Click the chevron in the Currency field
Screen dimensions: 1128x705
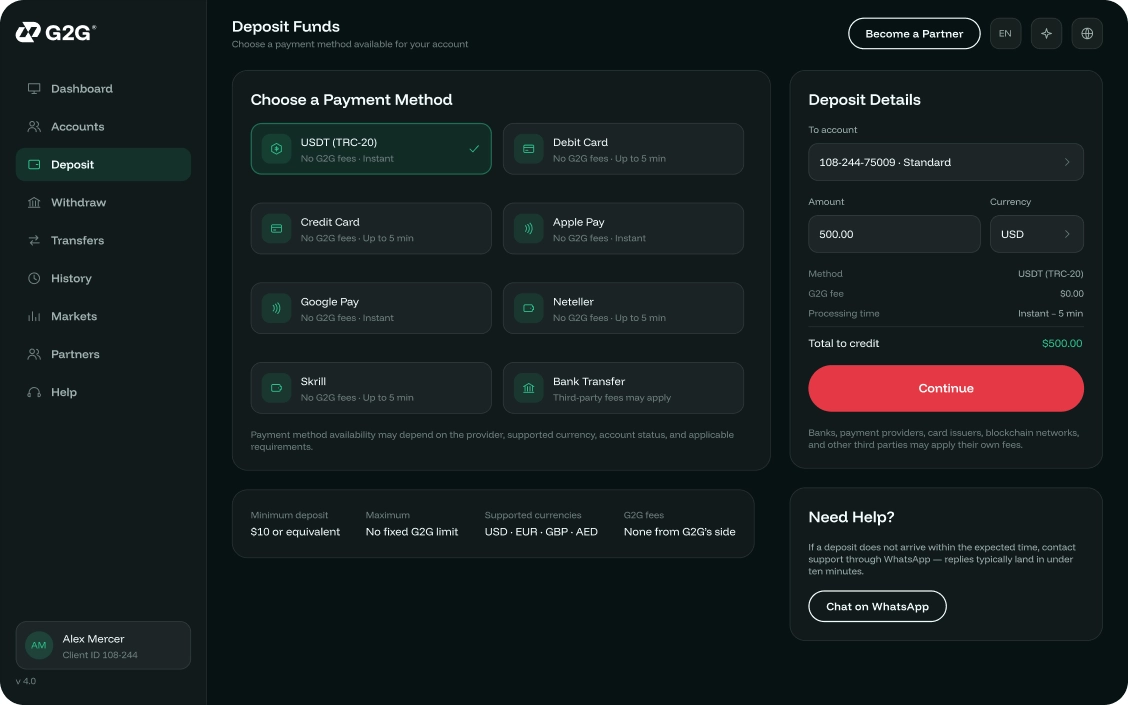(x=1067, y=235)
